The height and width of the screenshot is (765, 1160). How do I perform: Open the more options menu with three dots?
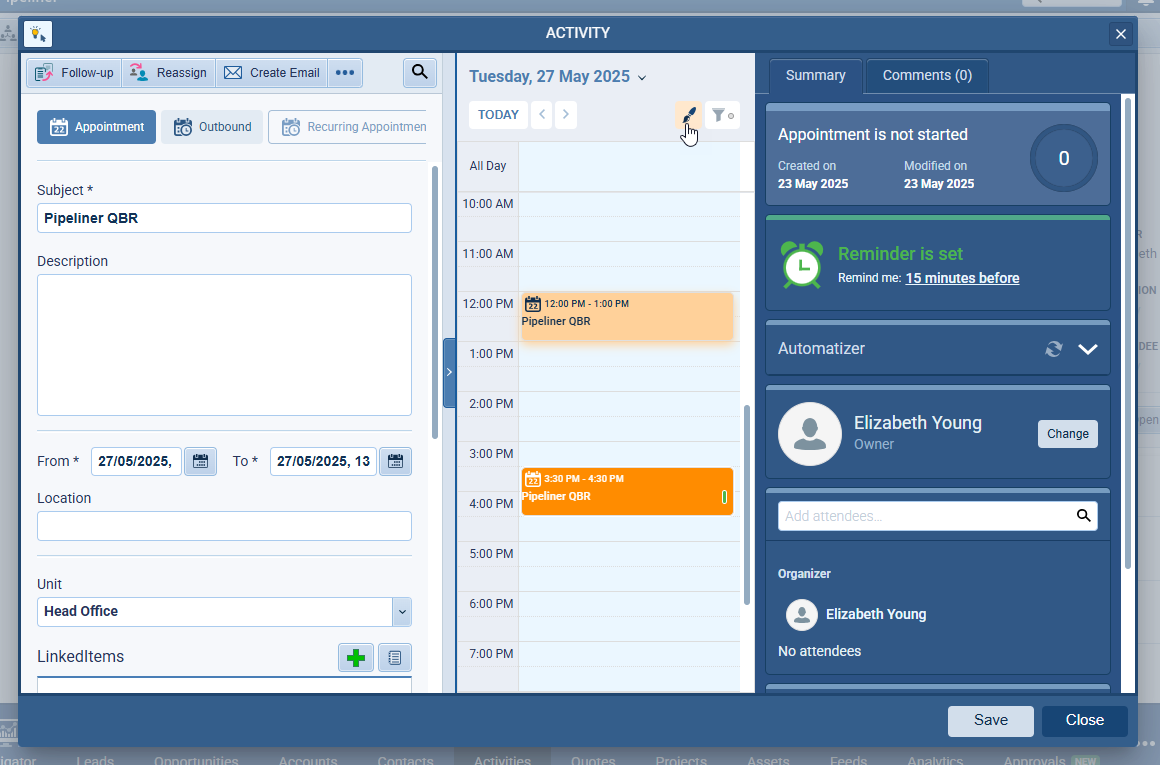point(345,72)
